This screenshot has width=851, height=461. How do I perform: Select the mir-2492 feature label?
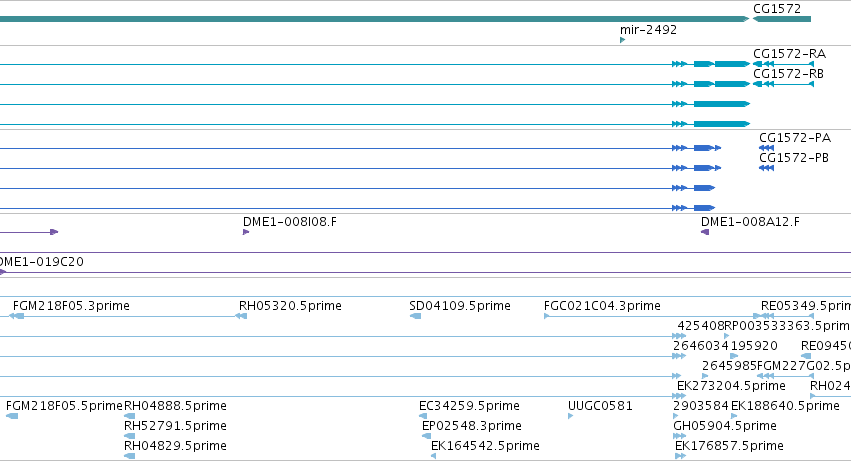(x=648, y=29)
